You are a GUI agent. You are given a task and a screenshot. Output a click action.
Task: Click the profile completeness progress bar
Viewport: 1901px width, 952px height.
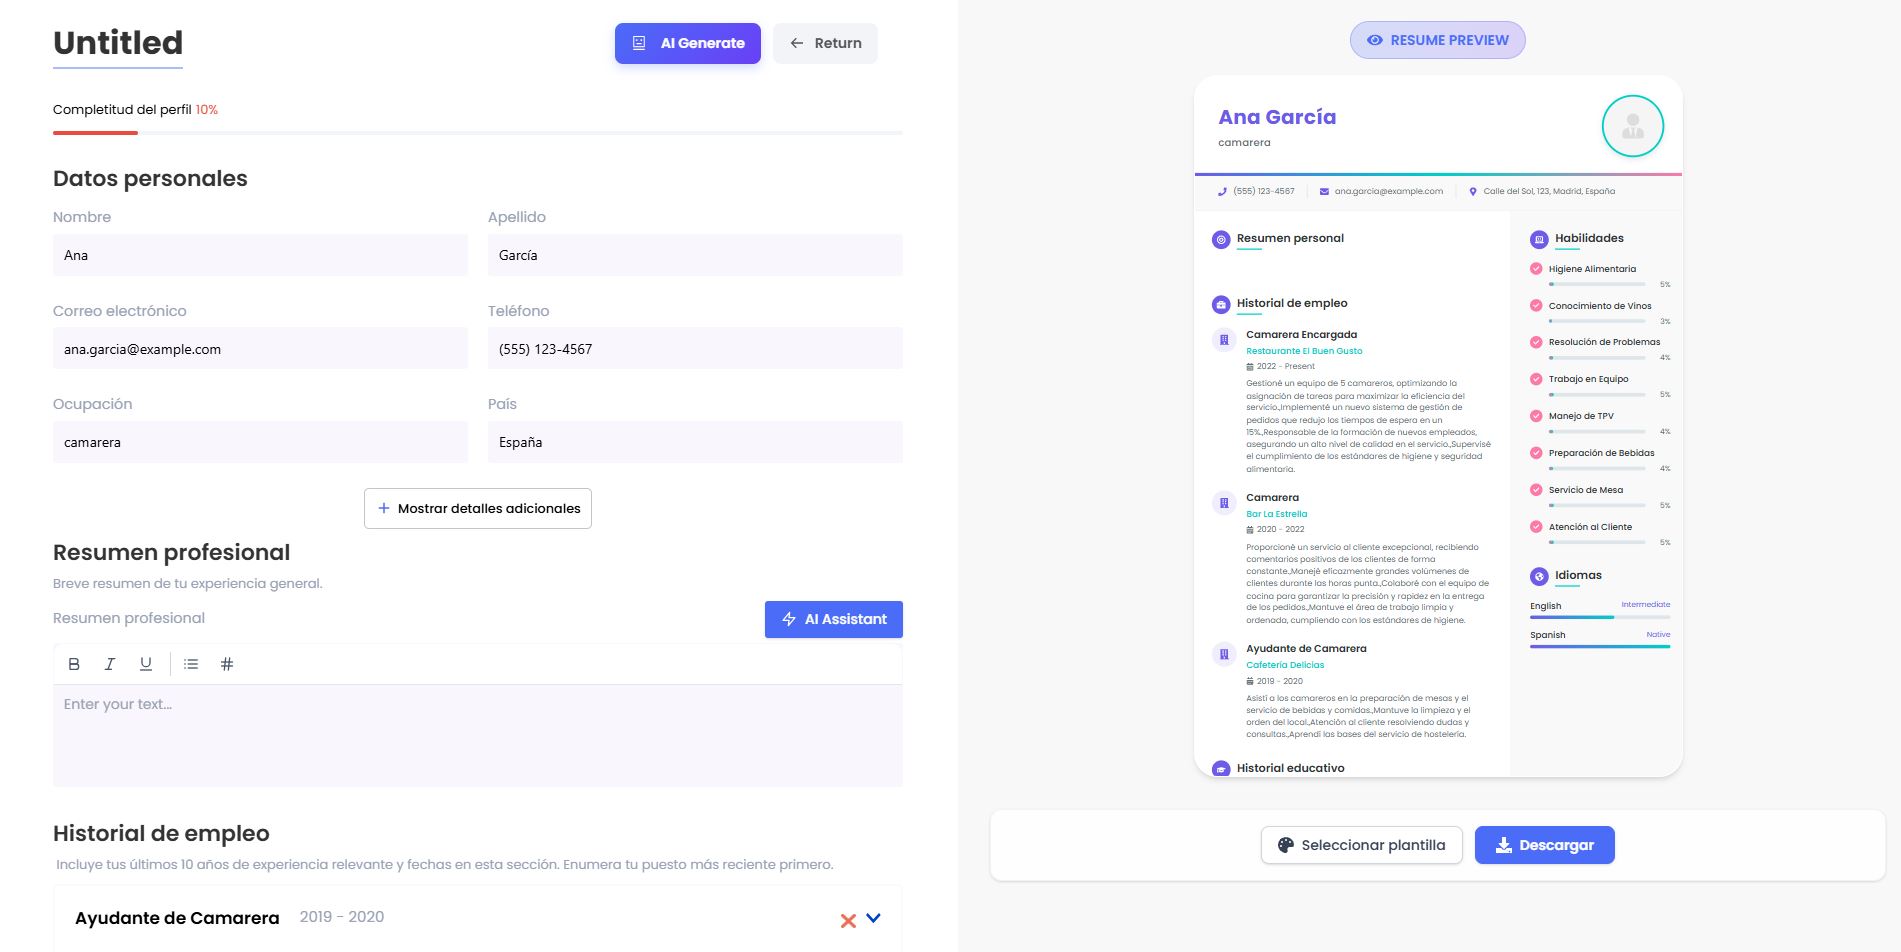[477, 132]
